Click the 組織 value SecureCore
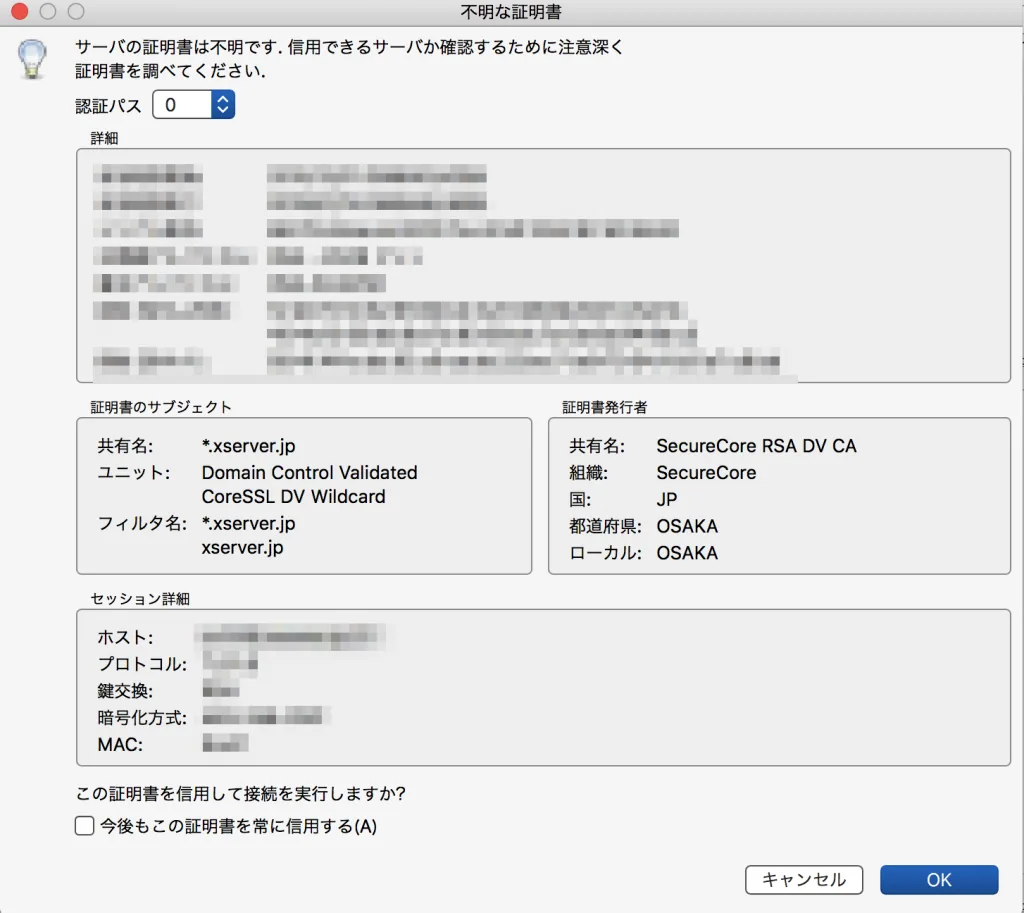Screen dimensions: 1024x913 706,472
